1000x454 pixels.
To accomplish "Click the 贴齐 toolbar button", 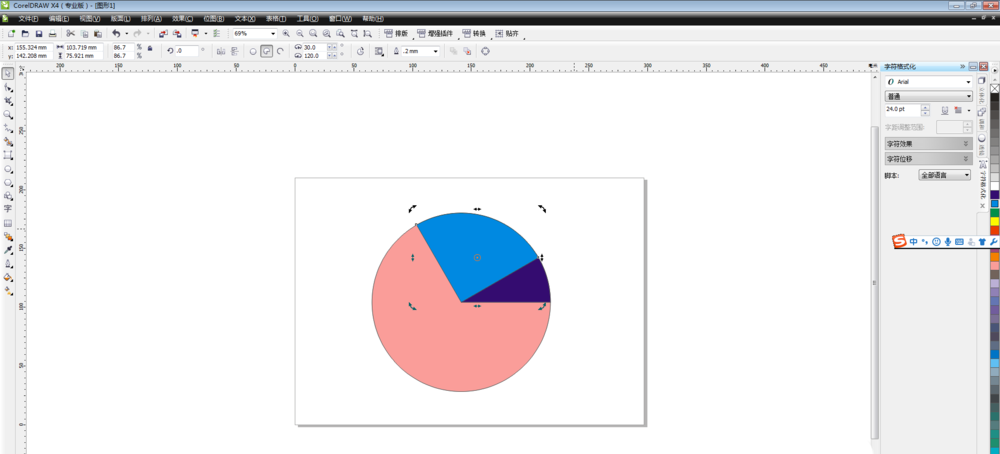I will (x=507, y=33).
